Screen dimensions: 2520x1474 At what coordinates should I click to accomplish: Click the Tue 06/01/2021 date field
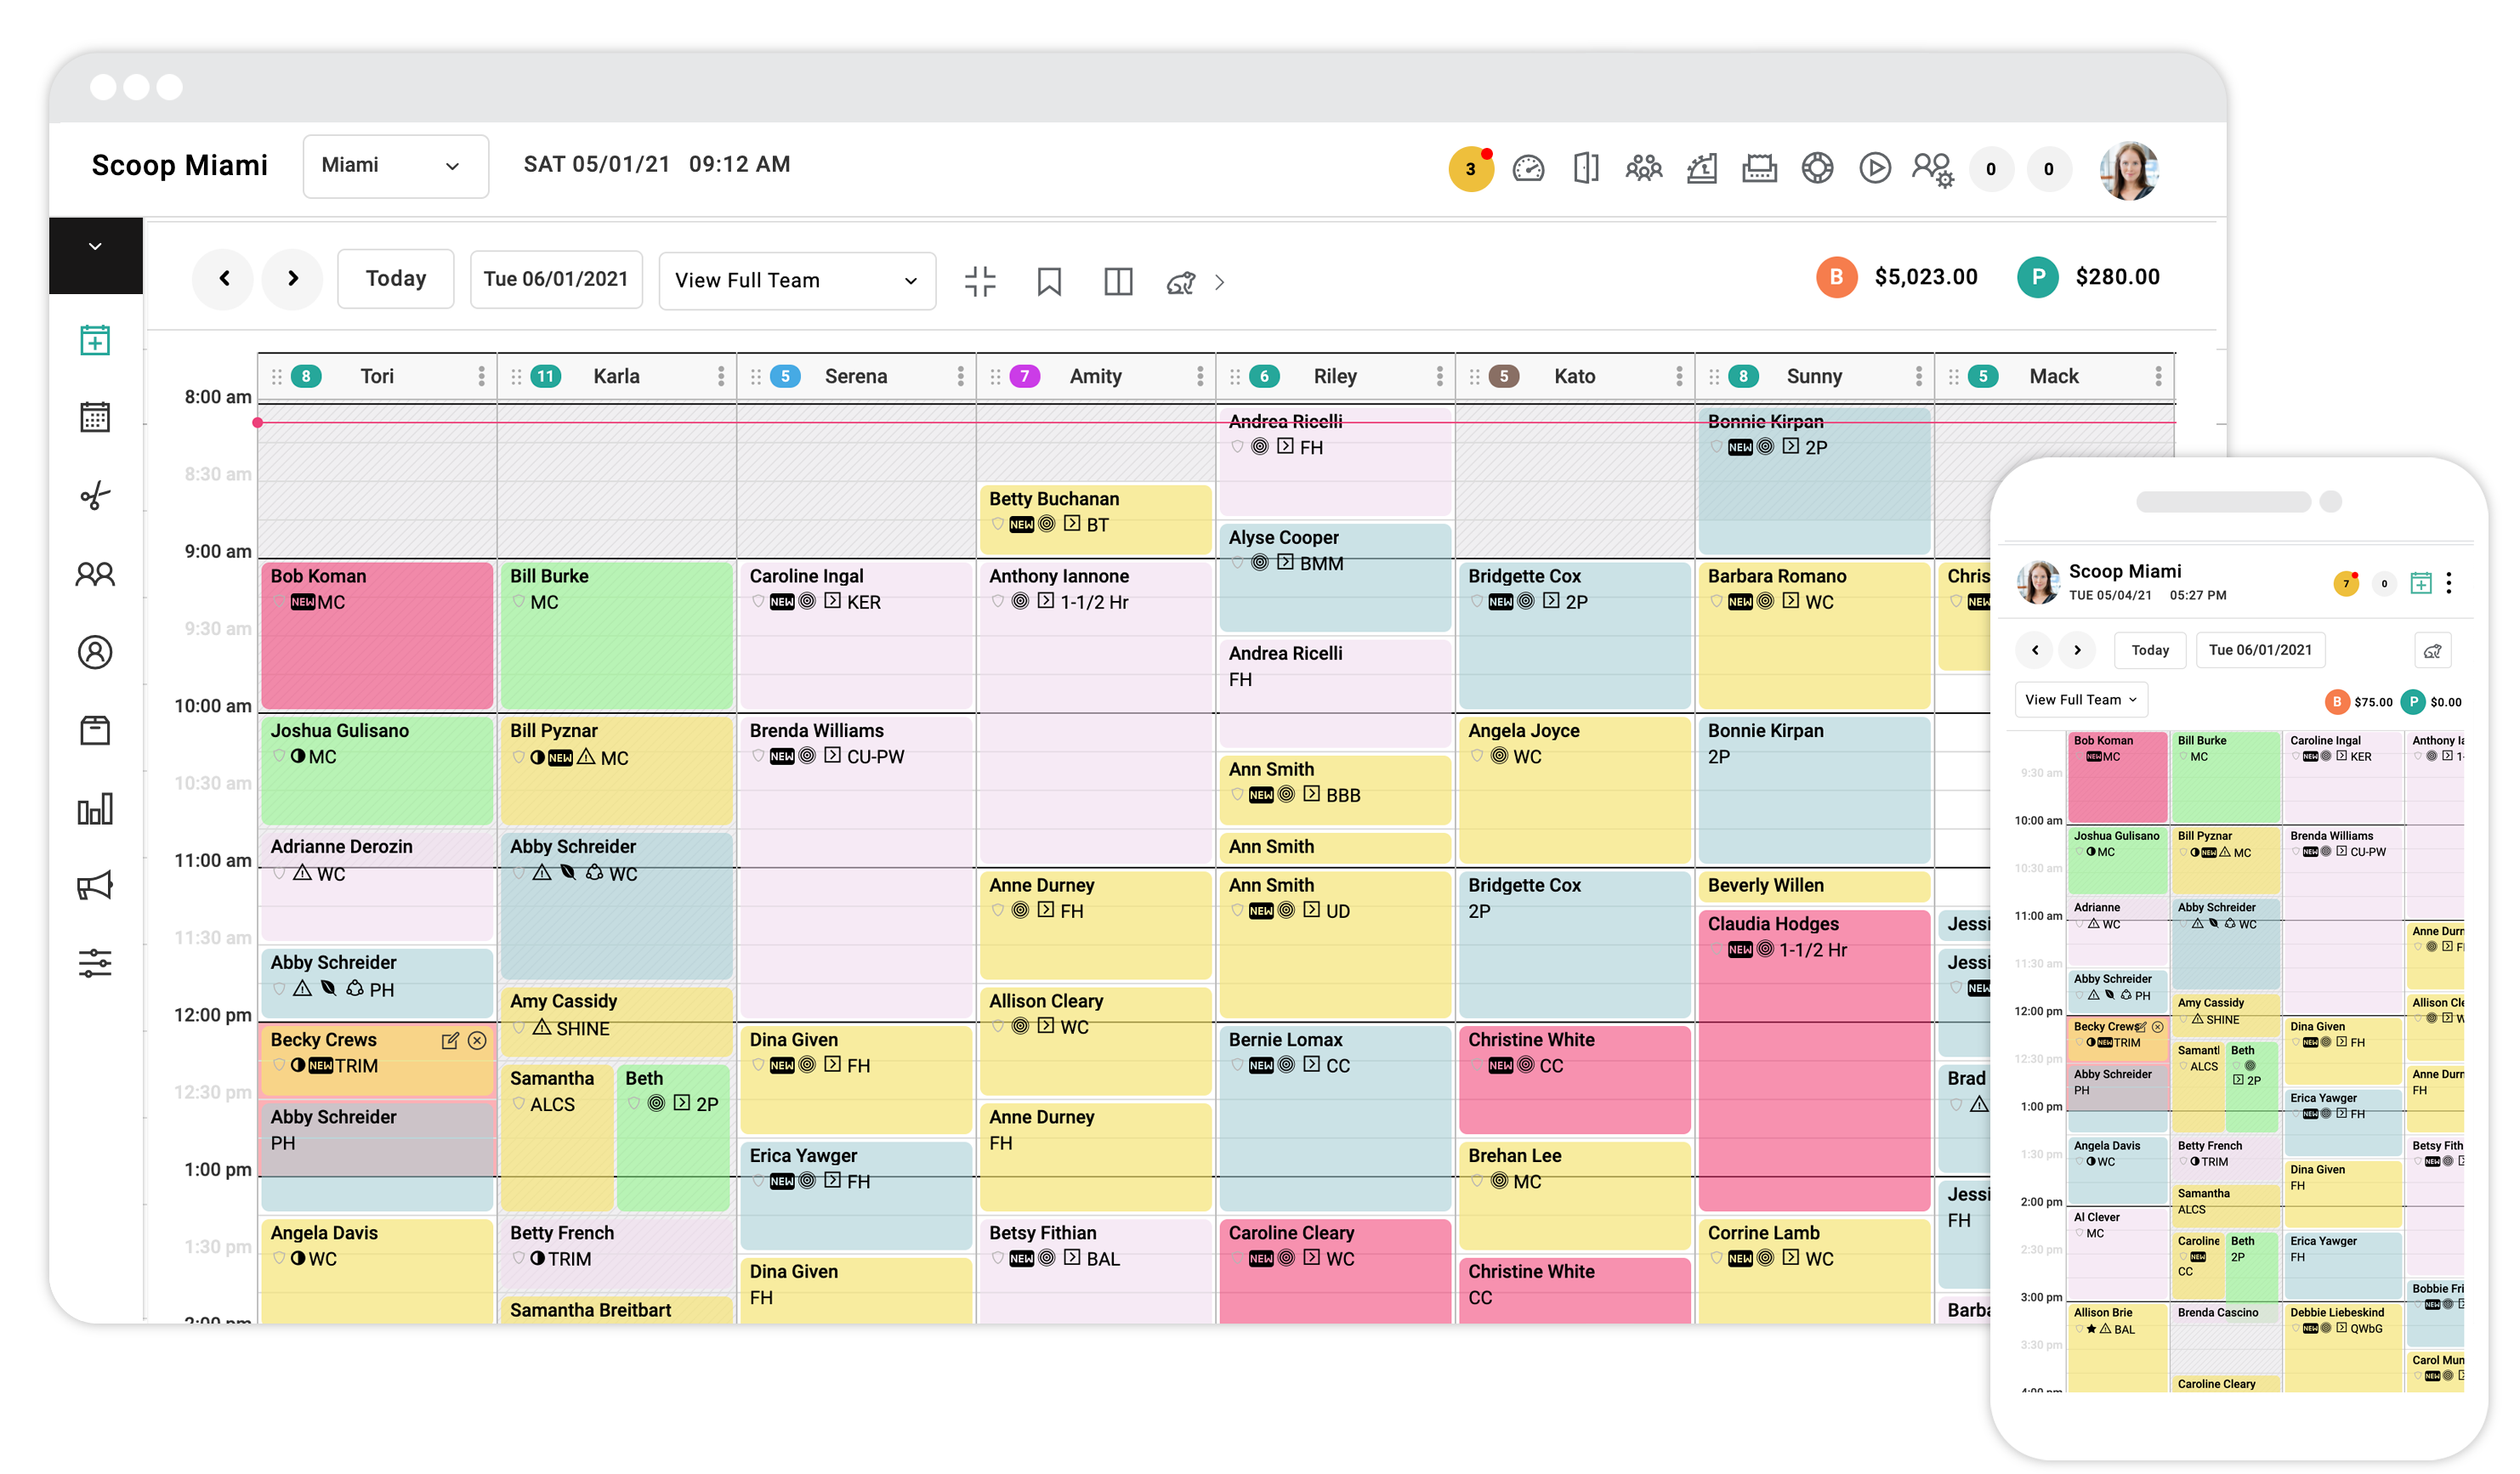pyautogui.click(x=555, y=279)
